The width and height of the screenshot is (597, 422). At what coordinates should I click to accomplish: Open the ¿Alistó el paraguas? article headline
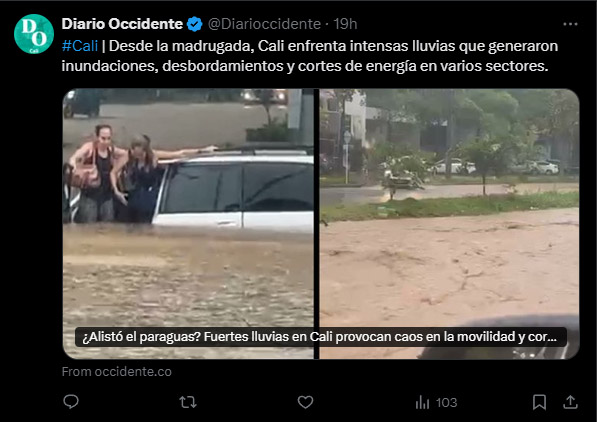click(x=320, y=337)
